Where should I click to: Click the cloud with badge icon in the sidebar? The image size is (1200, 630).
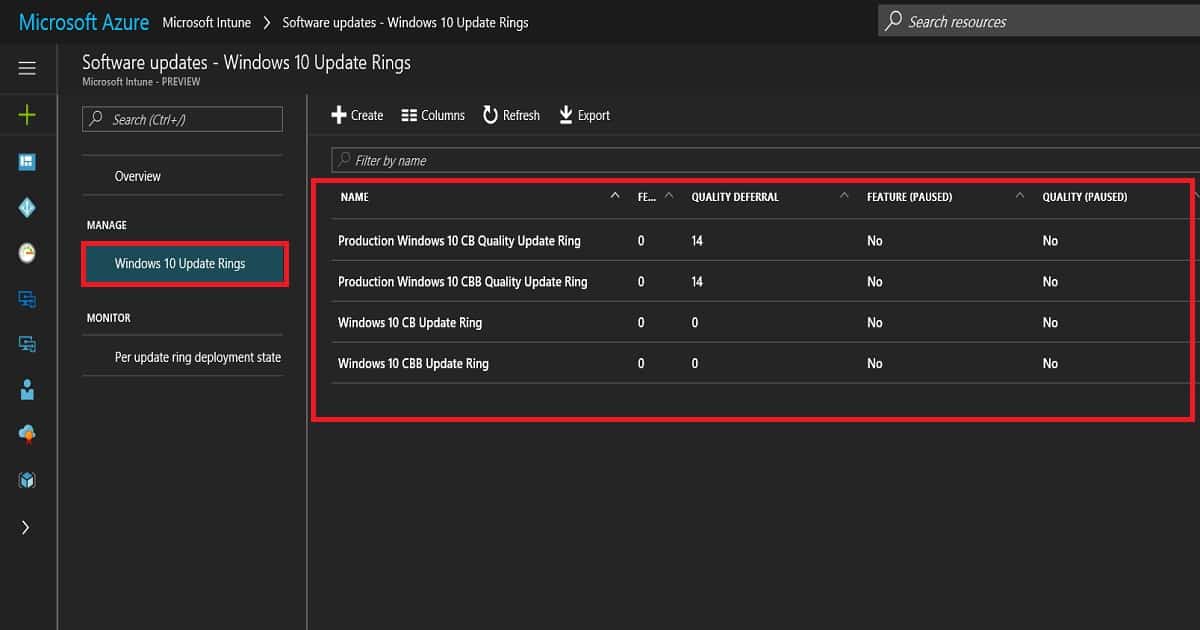(27, 434)
